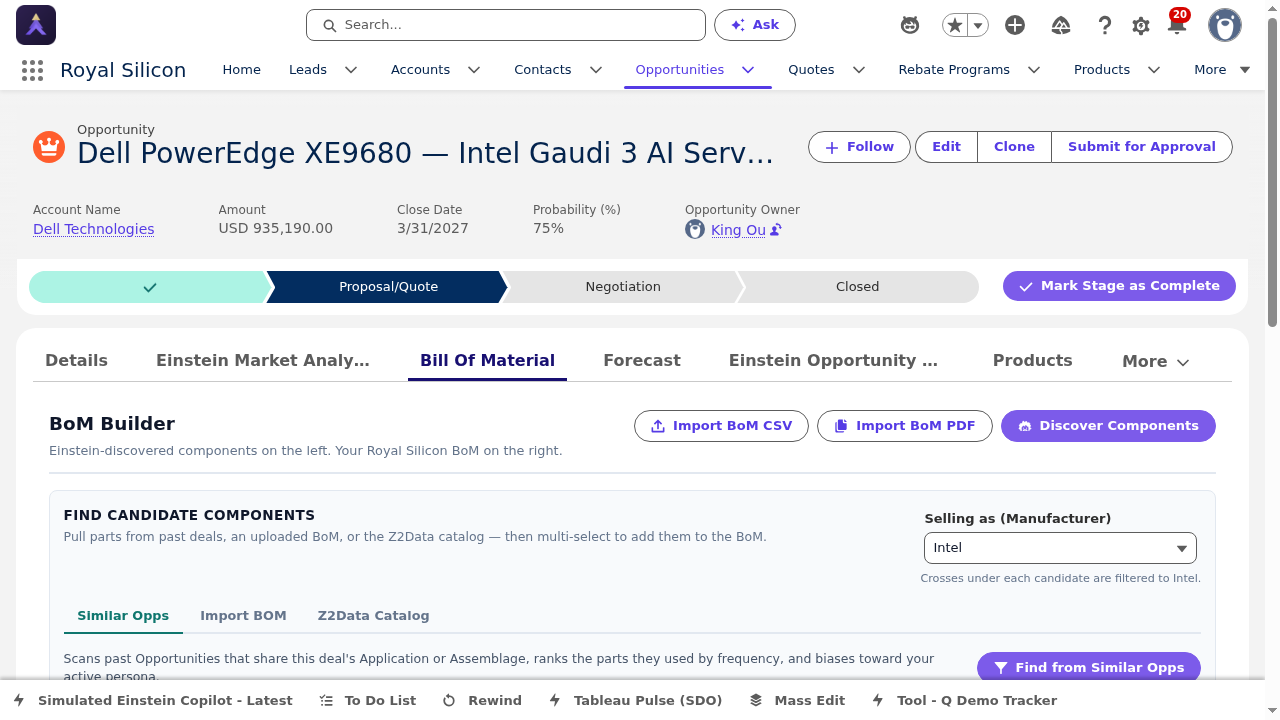Open the More nav overflow menu
The width and height of the screenshot is (1280, 720).
click(x=1222, y=70)
